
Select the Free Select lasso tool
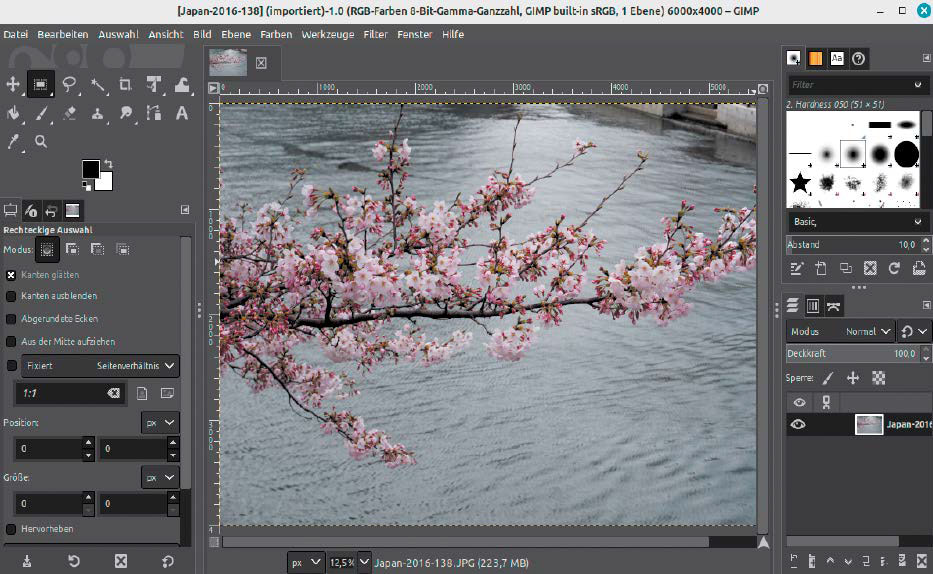coord(69,84)
